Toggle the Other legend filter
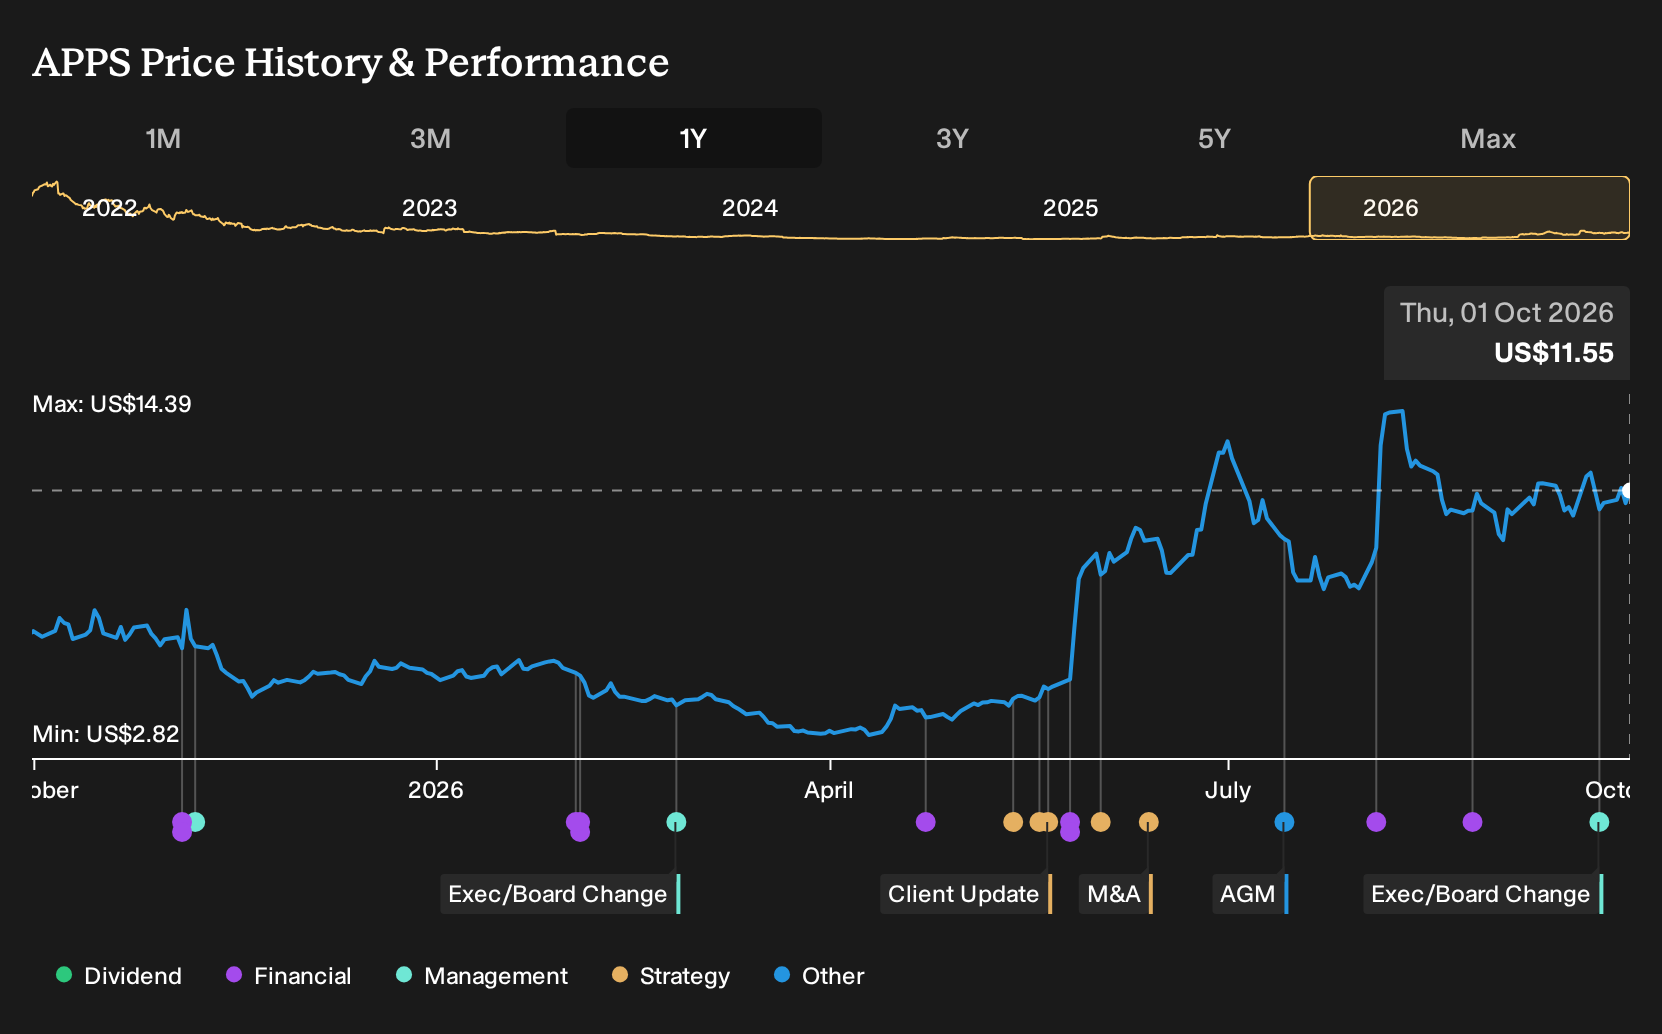 (x=819, y=976)
